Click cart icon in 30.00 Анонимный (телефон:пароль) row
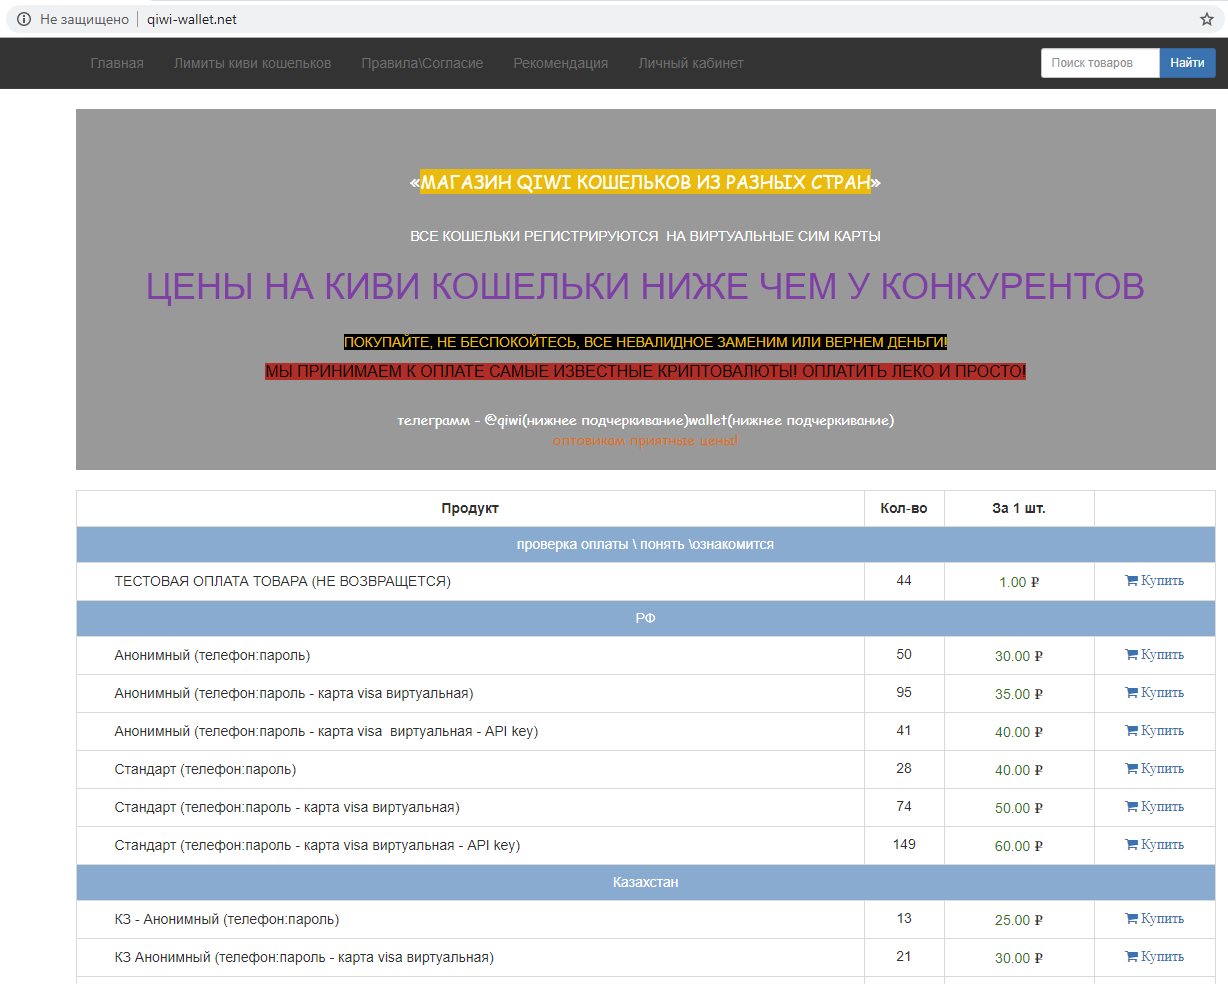Image resolution: width=1228 pixels, height=984 pixels. pyautogui.click(x=1131, y=655)
